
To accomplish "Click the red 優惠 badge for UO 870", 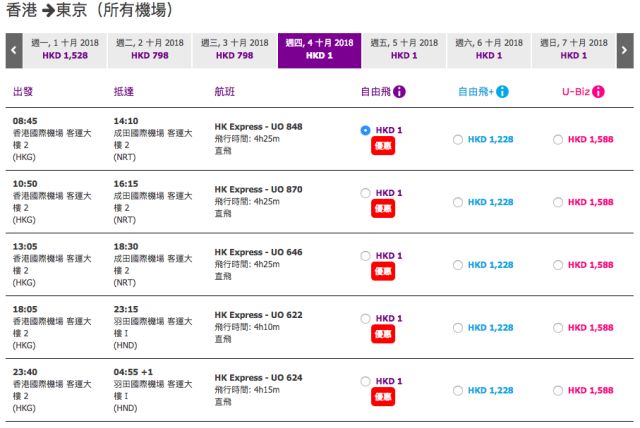I will coord(383,209).
